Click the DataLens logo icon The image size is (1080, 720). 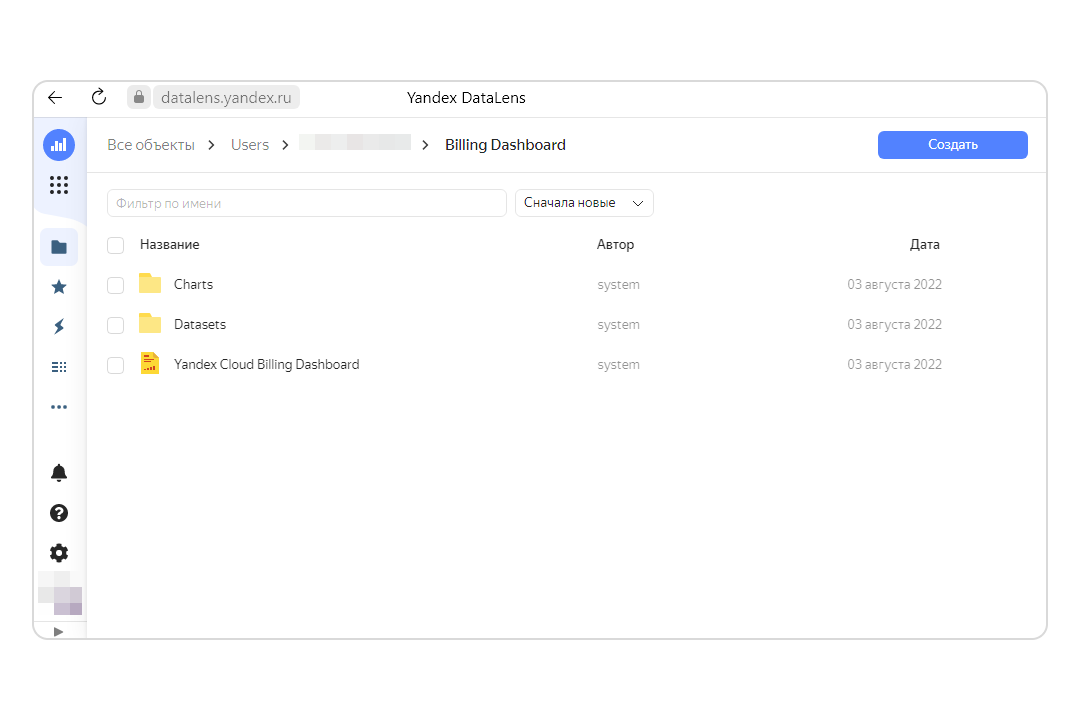59,145
